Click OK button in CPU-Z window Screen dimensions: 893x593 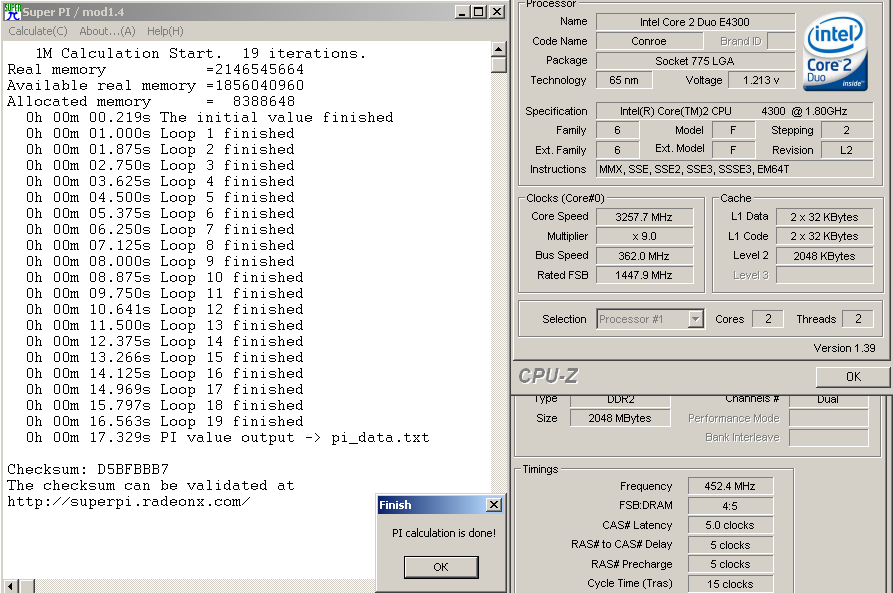pos(853,377)
